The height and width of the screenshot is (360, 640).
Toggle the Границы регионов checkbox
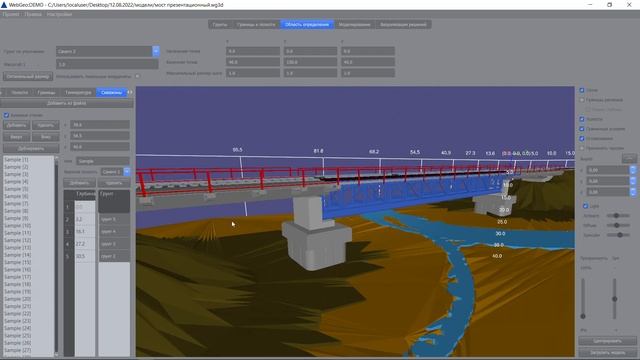[582, 100]
